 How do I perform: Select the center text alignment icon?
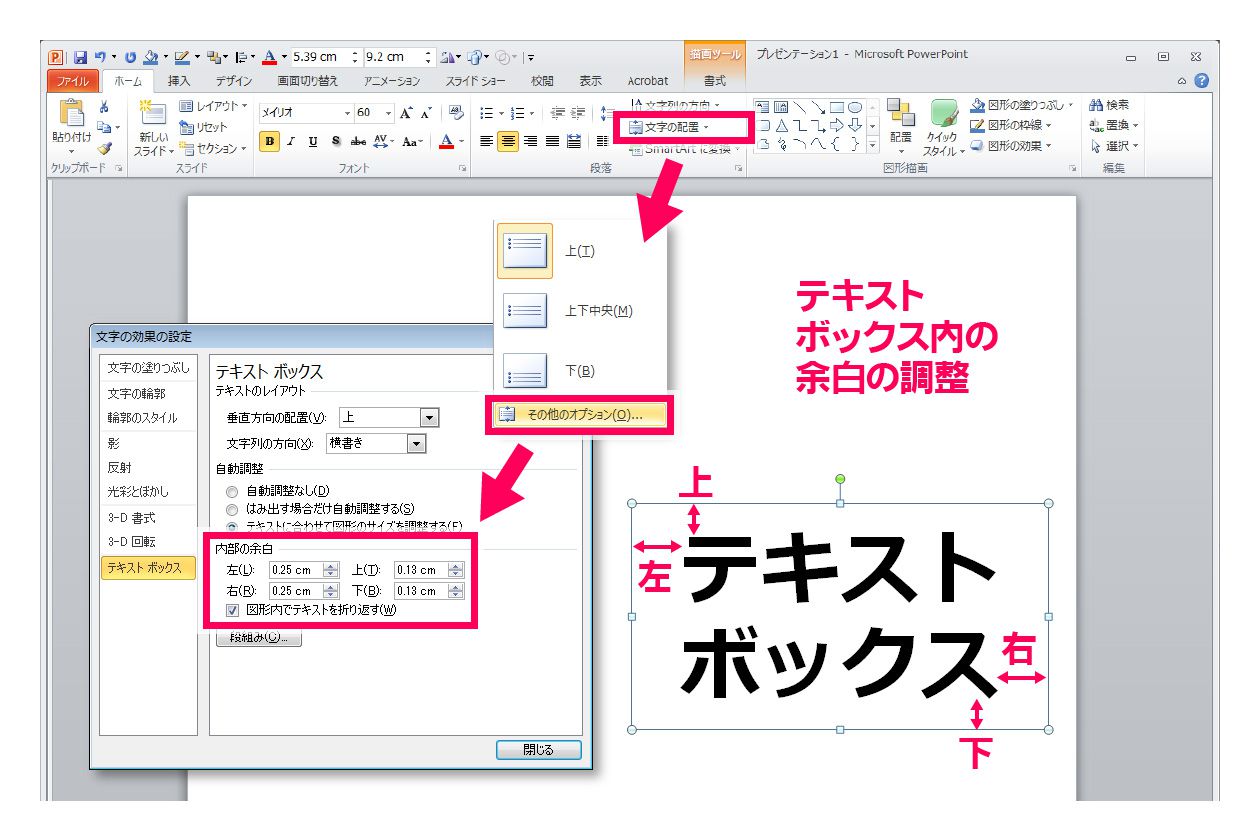click(508, 142)
